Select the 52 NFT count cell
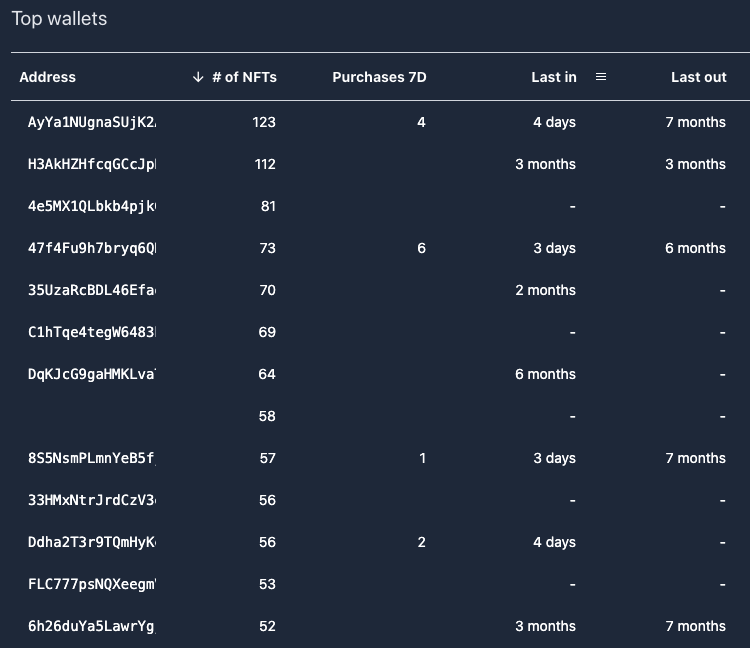Screen dimensions: 750x648 coord(267,626)
